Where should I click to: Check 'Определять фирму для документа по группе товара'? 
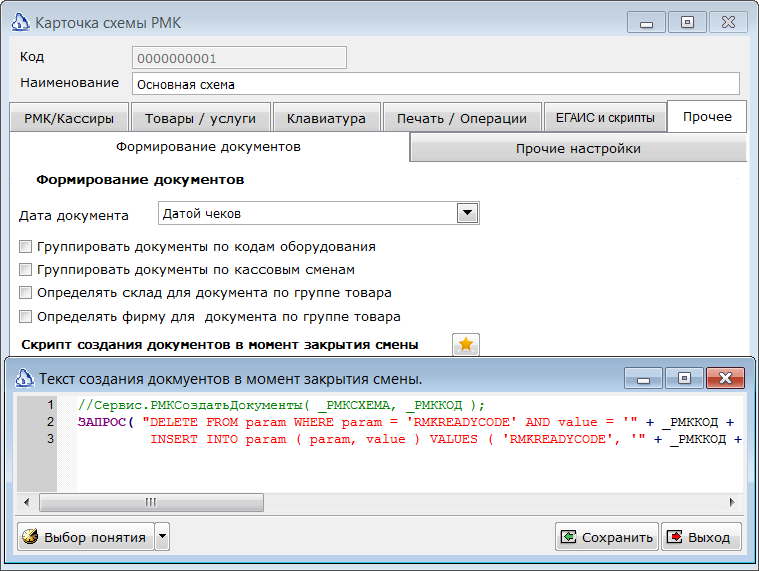(25, 316)
